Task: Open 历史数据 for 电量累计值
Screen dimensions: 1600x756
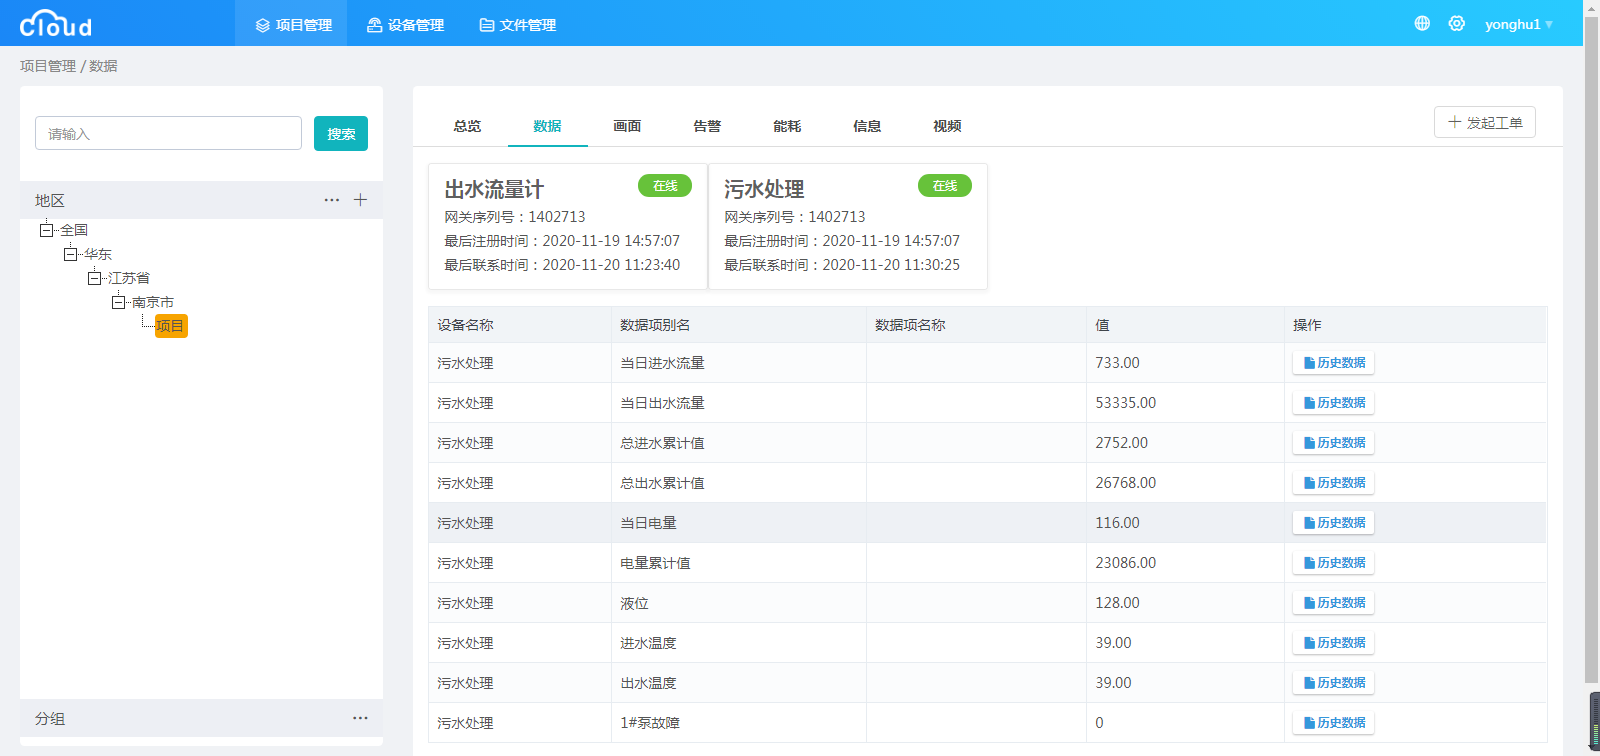Action: (x=1334, y=563)
